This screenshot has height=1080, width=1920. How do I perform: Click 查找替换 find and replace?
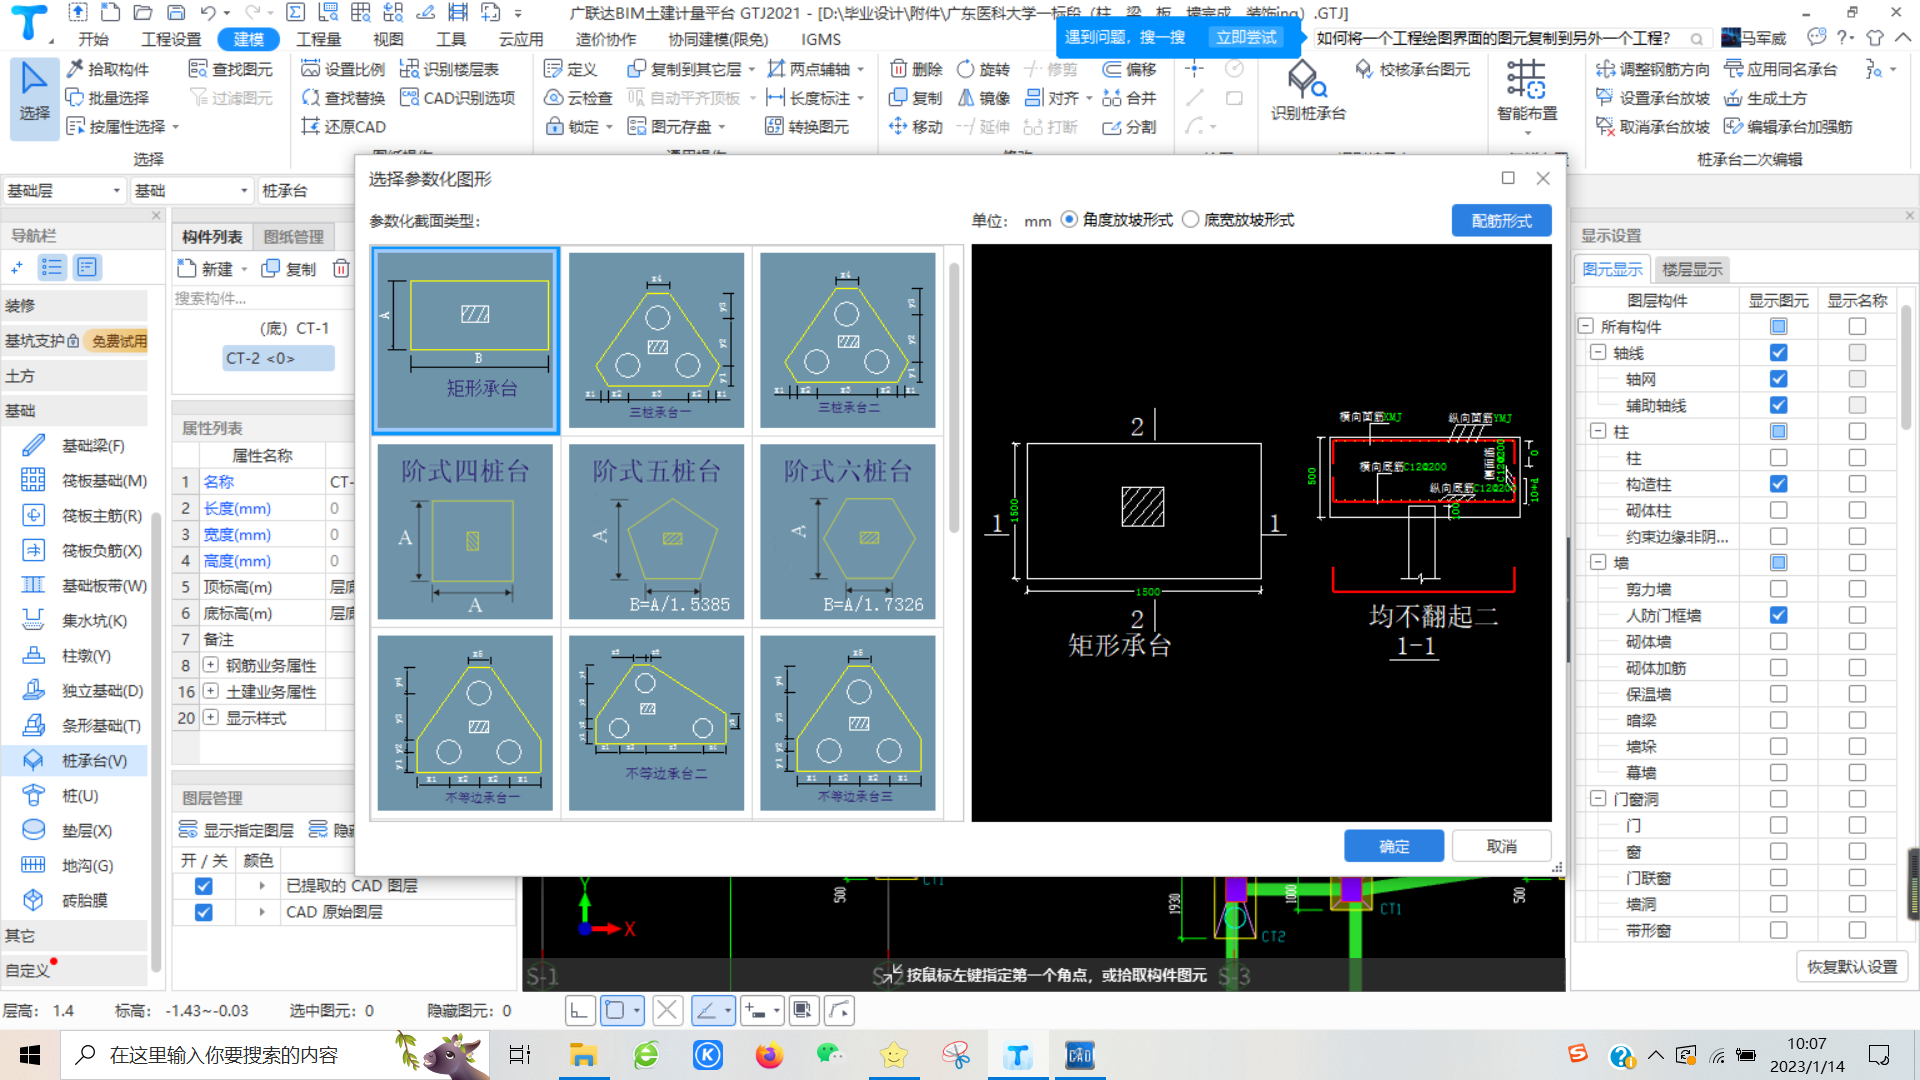point(343,98)
